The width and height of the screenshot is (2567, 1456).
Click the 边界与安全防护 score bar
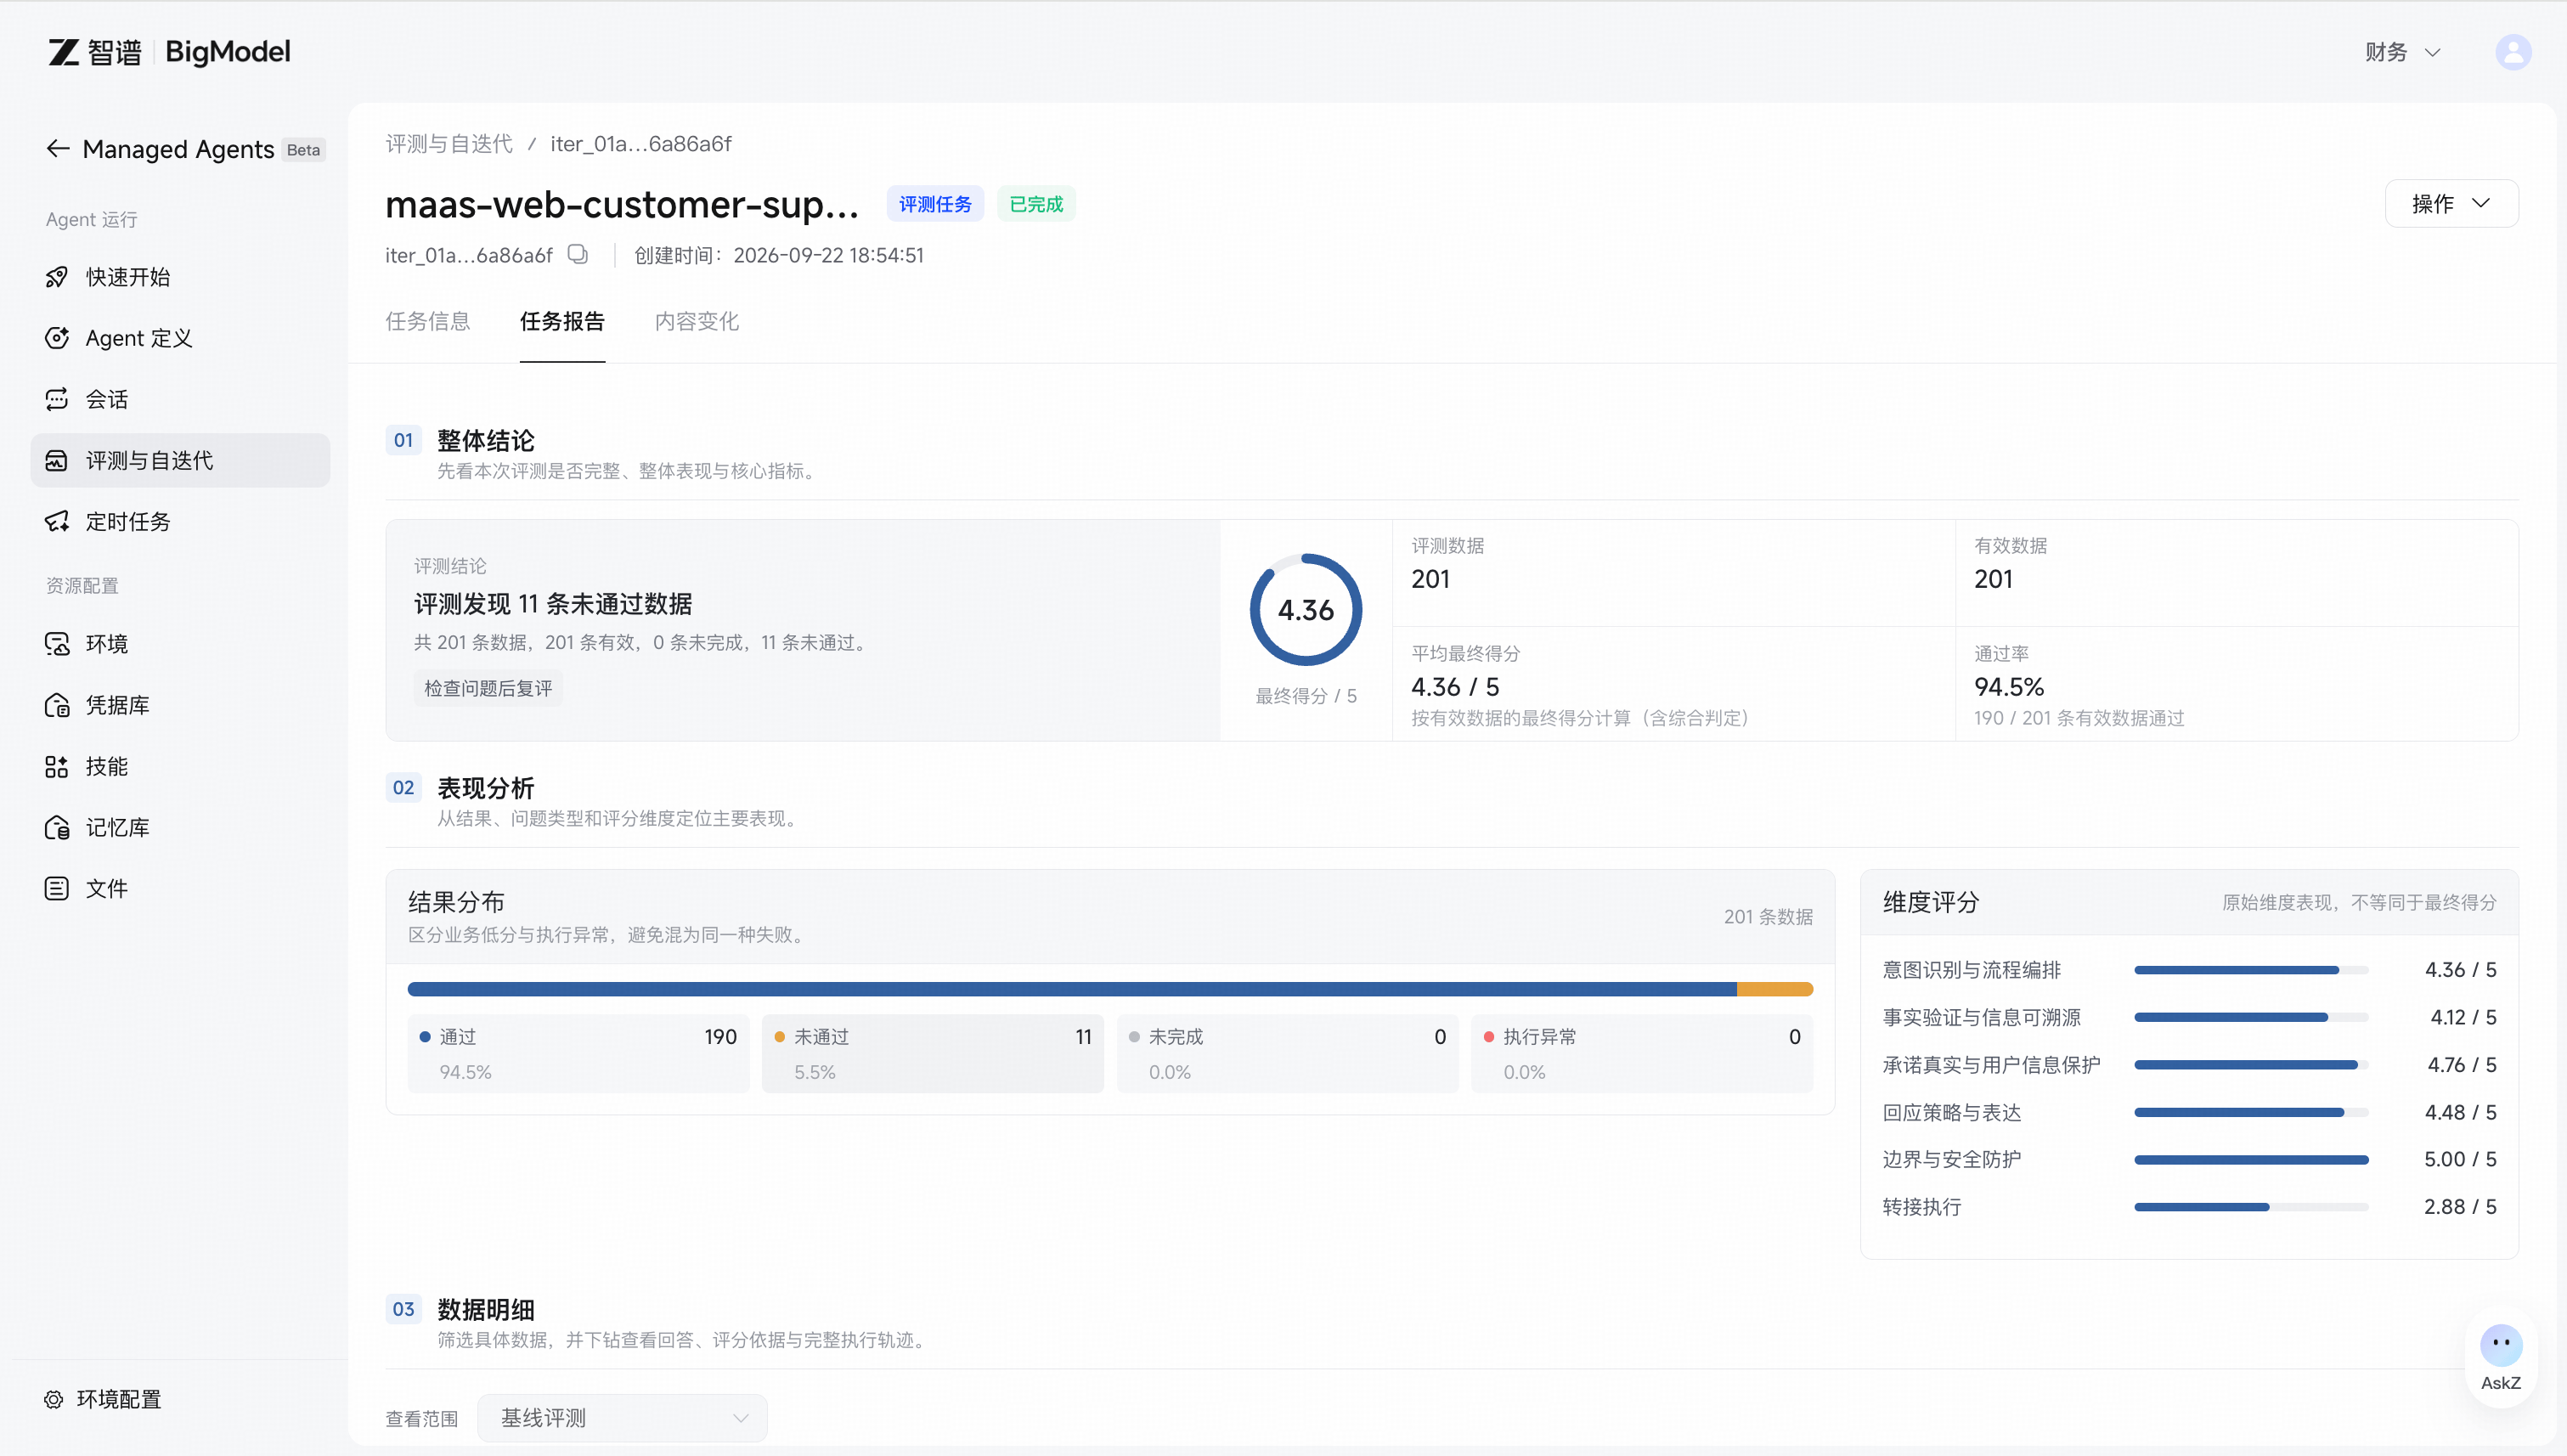[2251, 1159]
